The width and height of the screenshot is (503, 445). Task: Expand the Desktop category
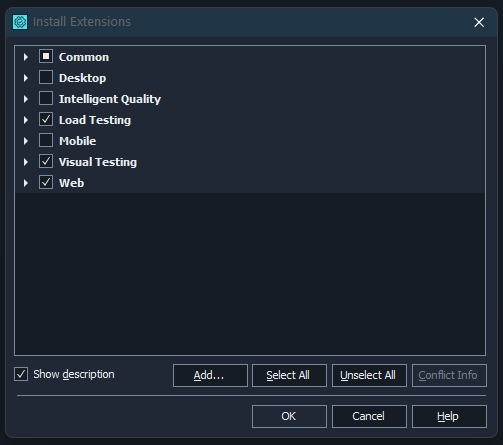(26, 78)
